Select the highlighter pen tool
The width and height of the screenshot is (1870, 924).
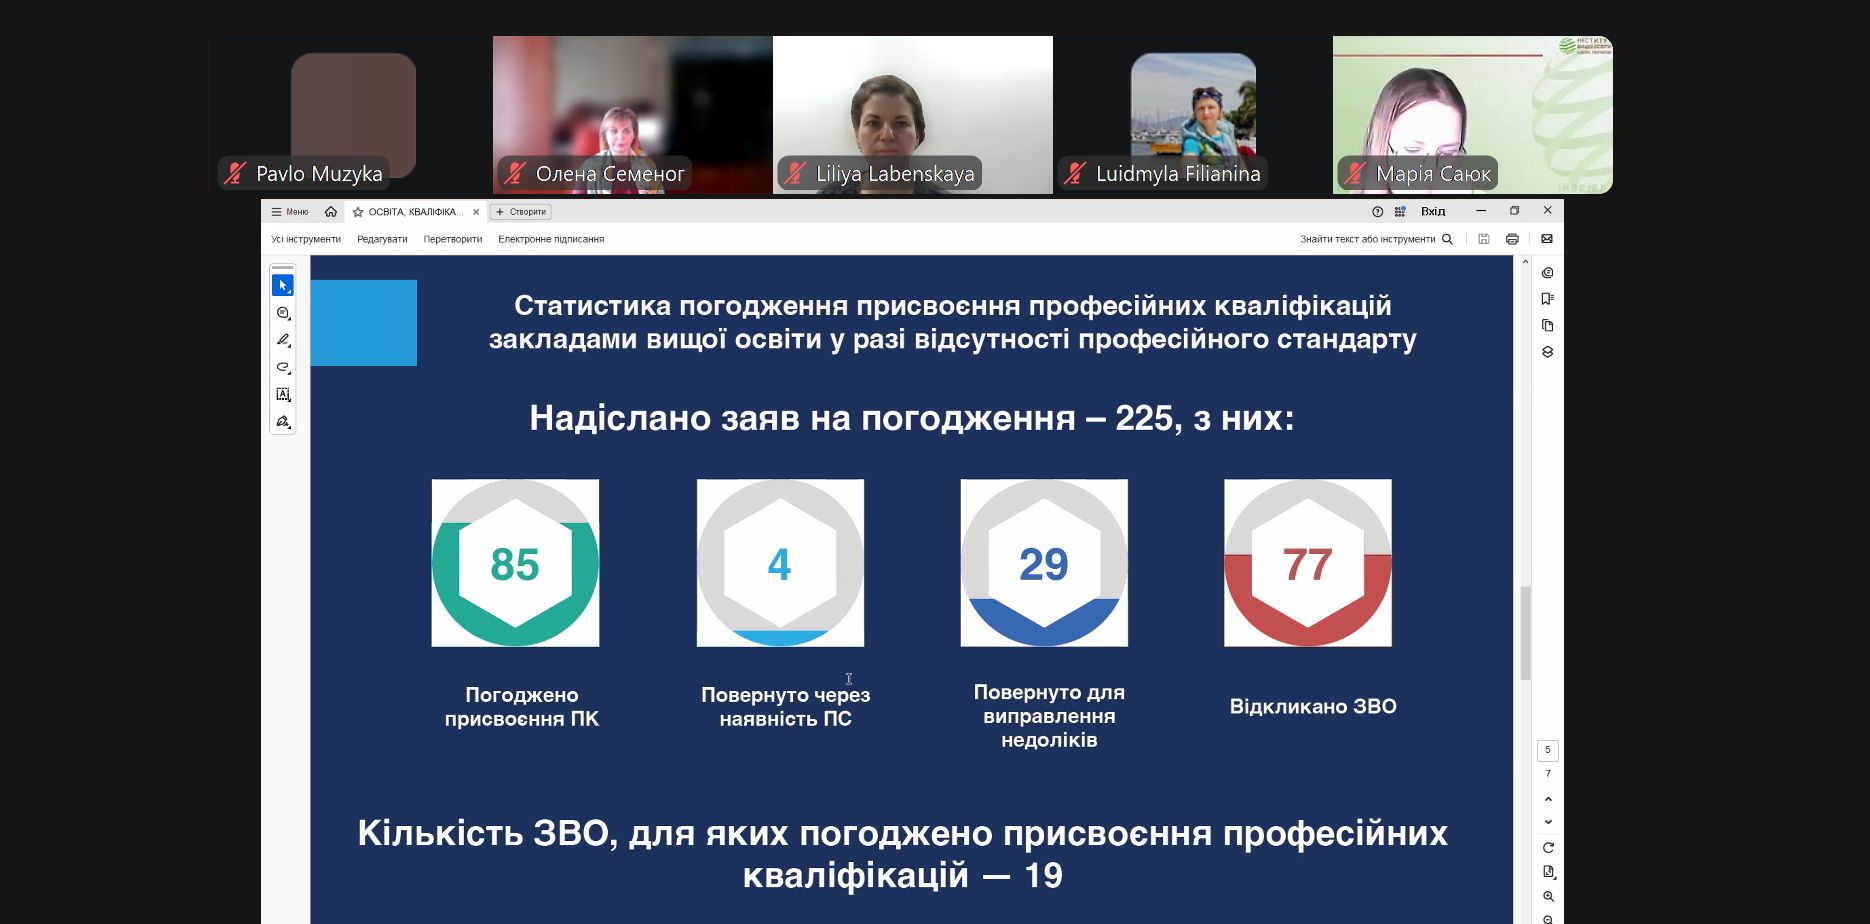click(x=283, y=340)
